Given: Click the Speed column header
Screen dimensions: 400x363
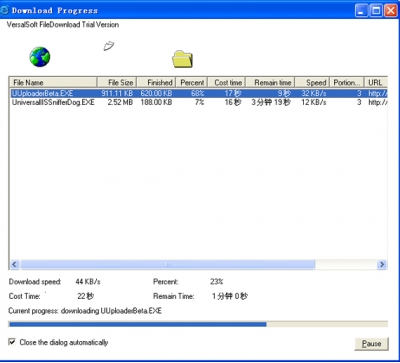Looking at the screenshot, I should (x=312, y=82).
